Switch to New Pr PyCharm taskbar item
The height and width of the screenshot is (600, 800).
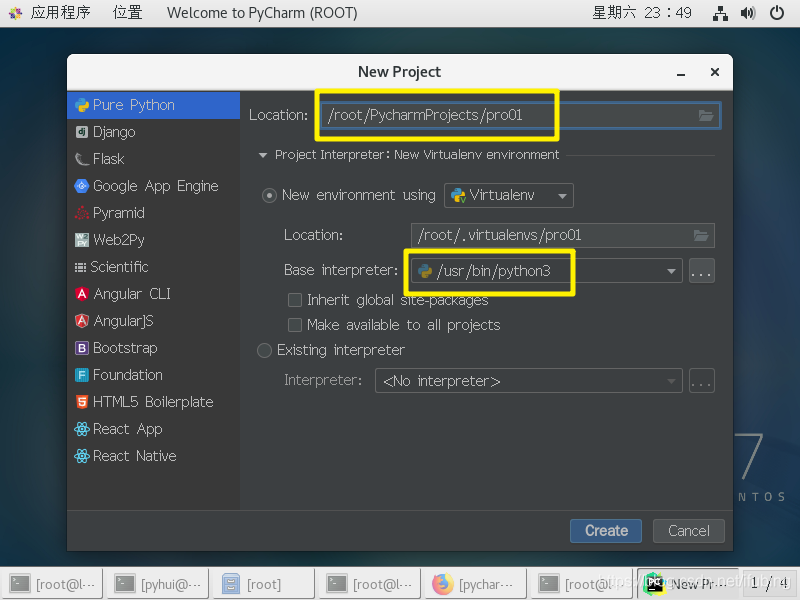pos(687,584)
